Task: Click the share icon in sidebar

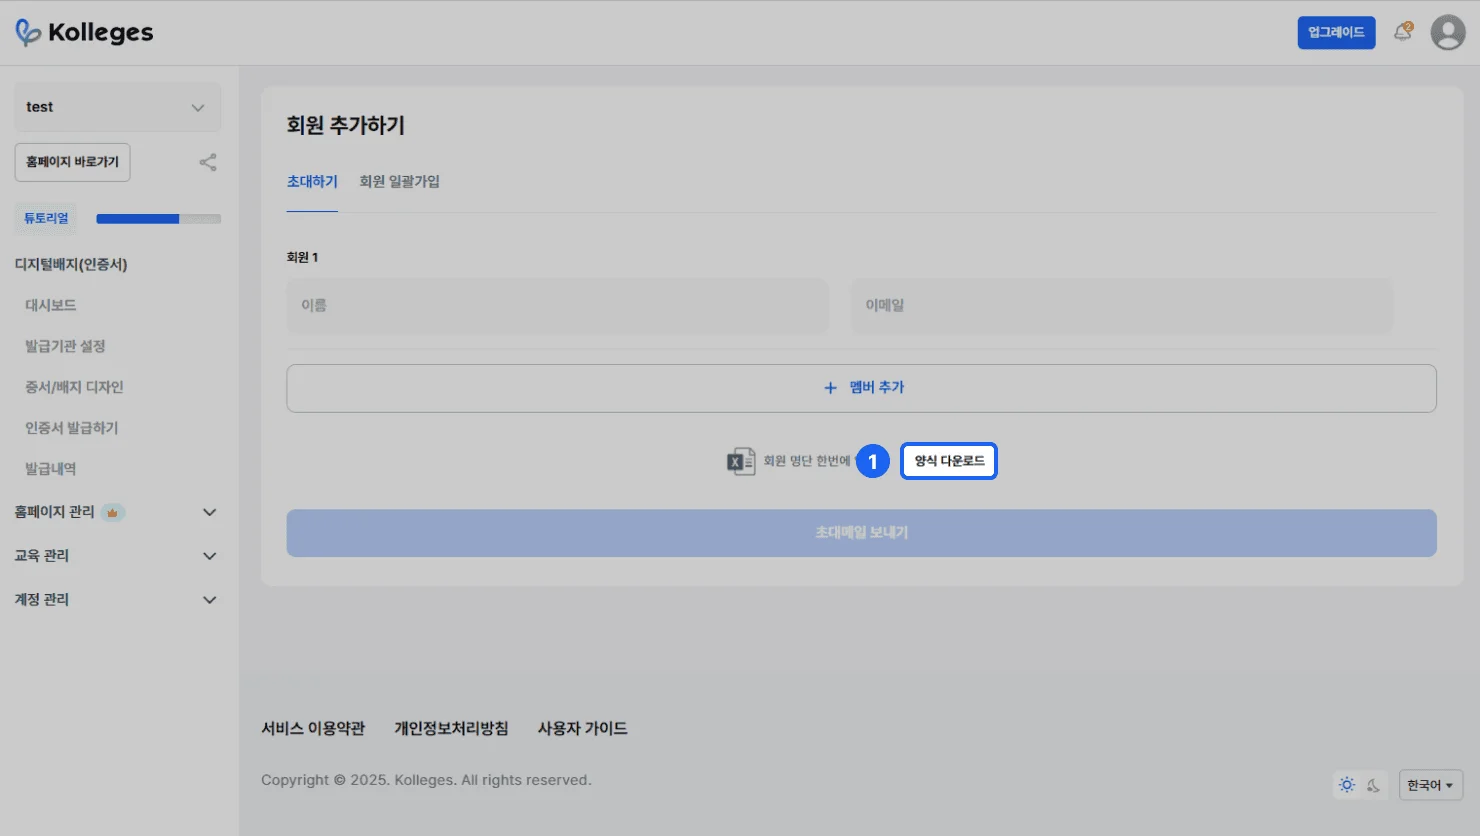Action: pyautogui.click(x=208, y=162)
